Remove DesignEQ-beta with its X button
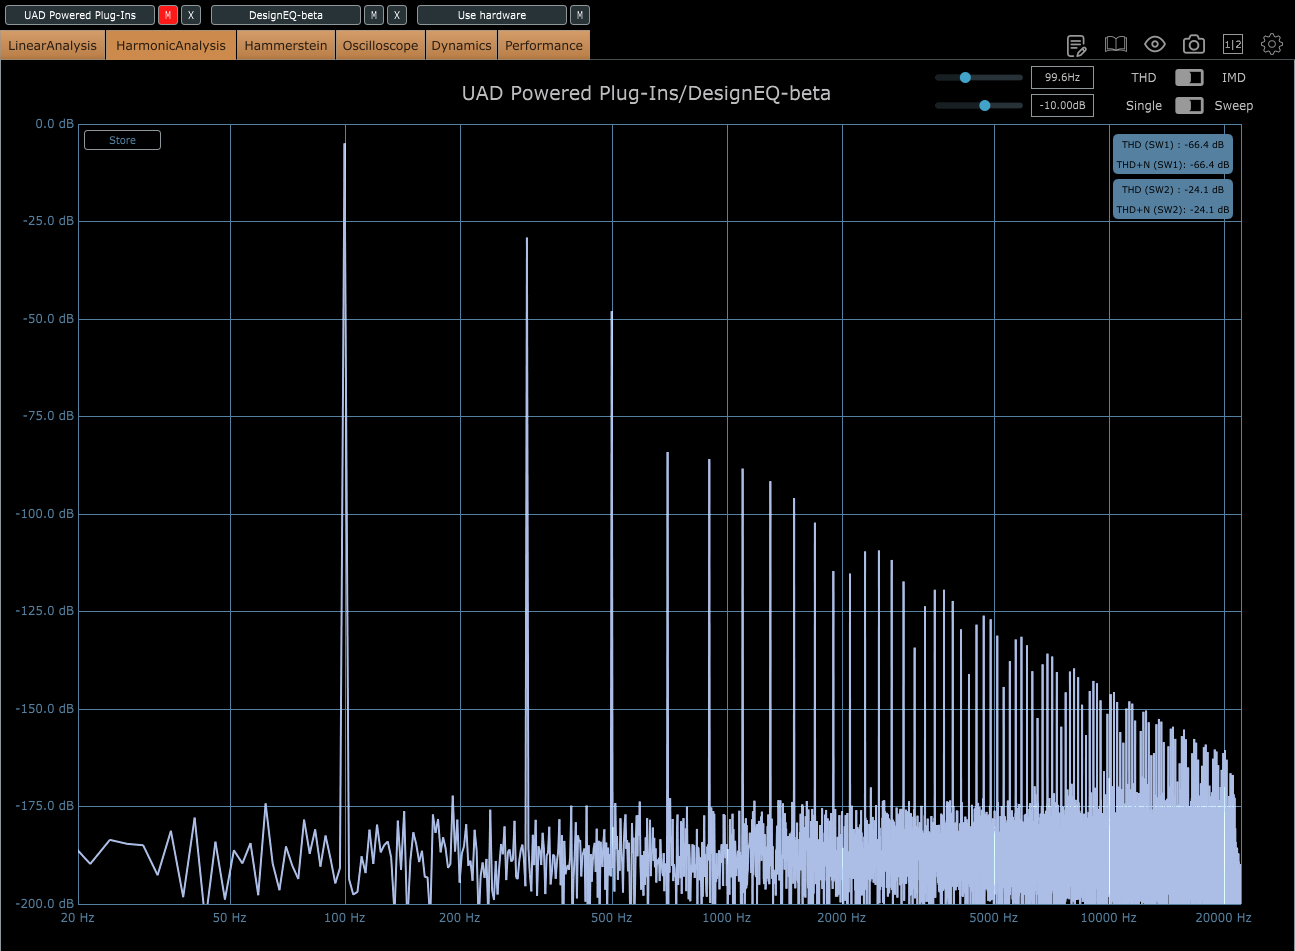Screen dimensions: 1295x951 (397, 15)
